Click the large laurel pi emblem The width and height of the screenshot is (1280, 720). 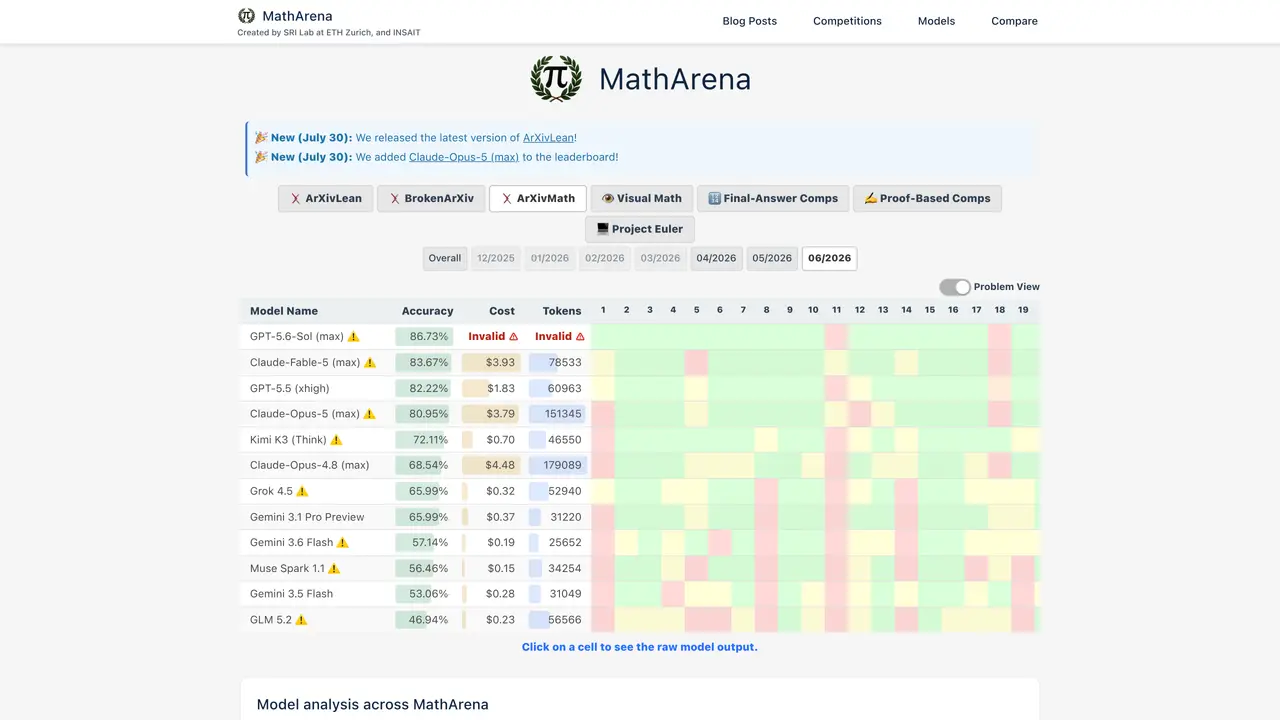point(556,79)
